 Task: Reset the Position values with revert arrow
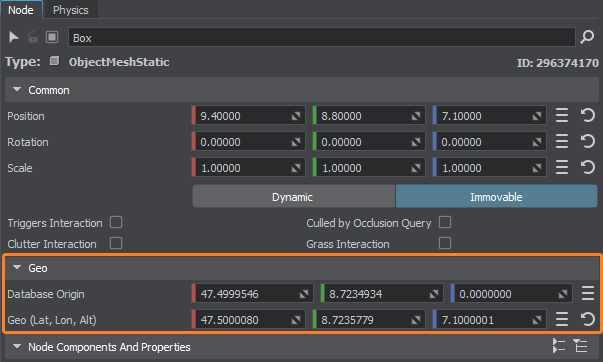(587, 115)
